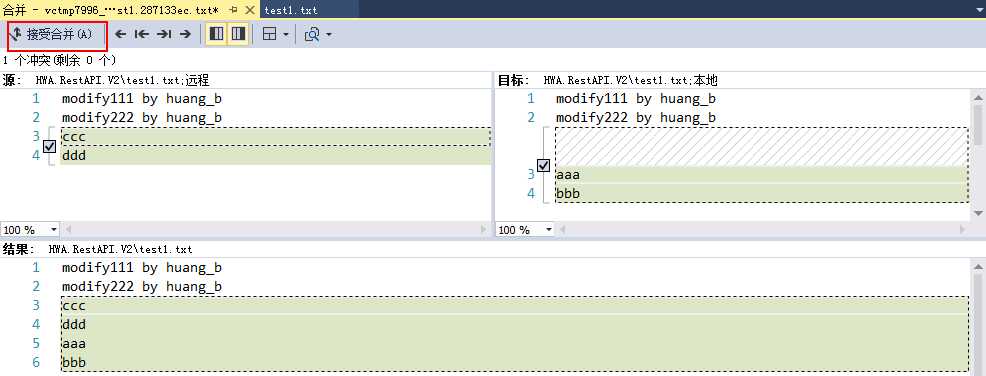
Task: Click the '1 个冲突(剩余 0 个)' status text
Action: (x=60, y=60)
